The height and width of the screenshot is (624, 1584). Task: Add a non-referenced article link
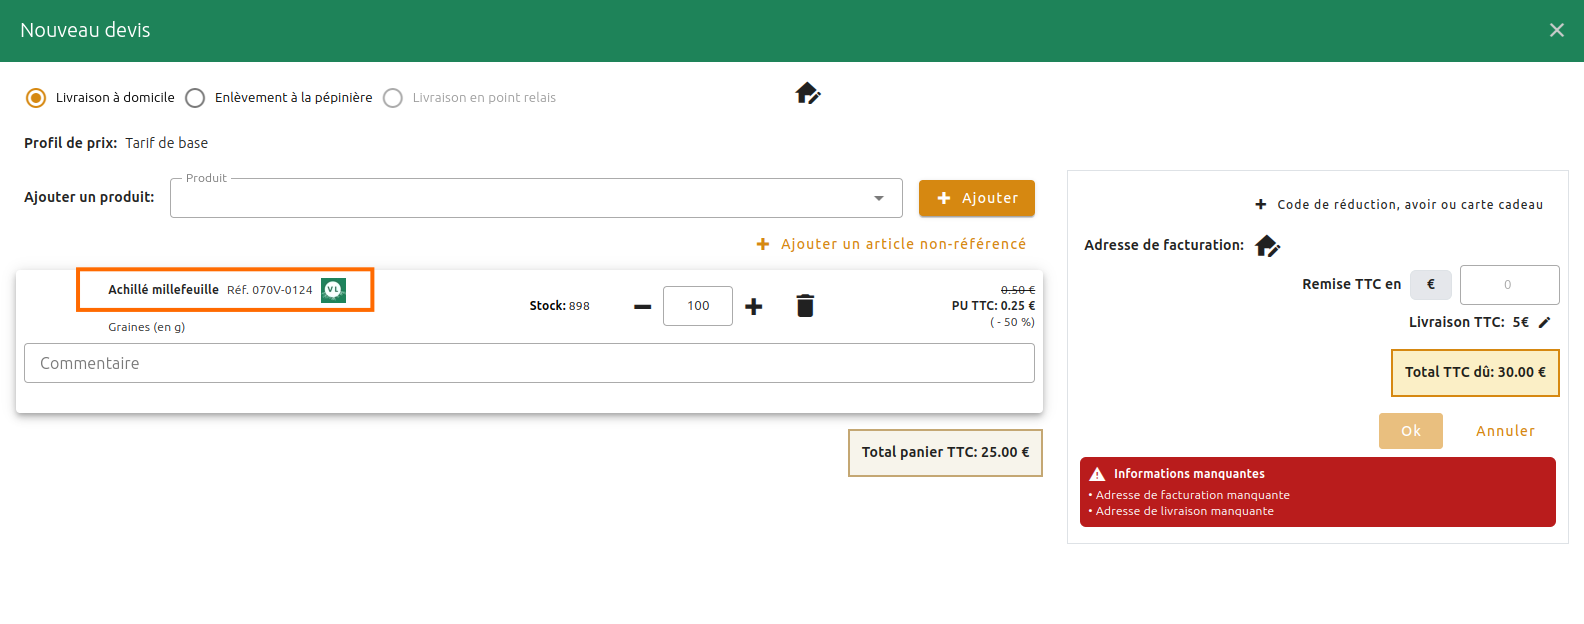(x=892, y=244)
